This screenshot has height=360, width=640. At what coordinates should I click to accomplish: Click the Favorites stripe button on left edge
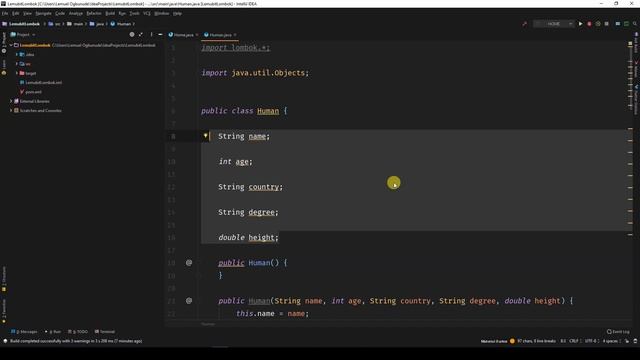point(4,311)
